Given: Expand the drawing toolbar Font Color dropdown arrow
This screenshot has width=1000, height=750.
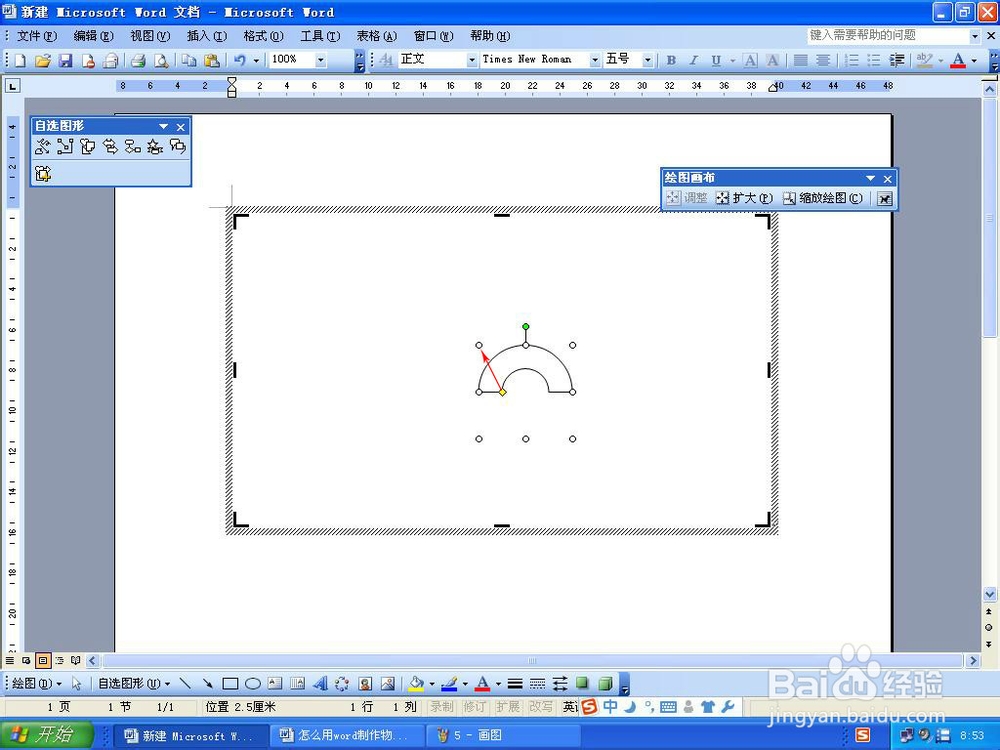Looking at the screenshot, I should coord(498,684).
